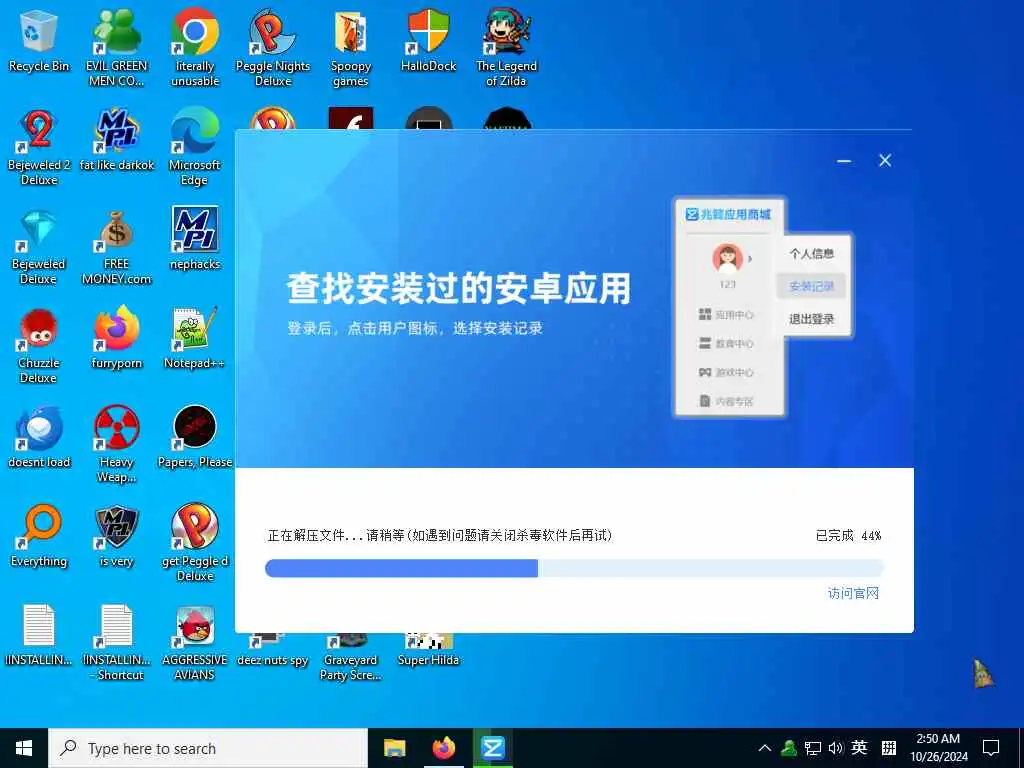Select the installer app taskbar icon
This screenshot has width=1024, height=768.
click(493, 748)
